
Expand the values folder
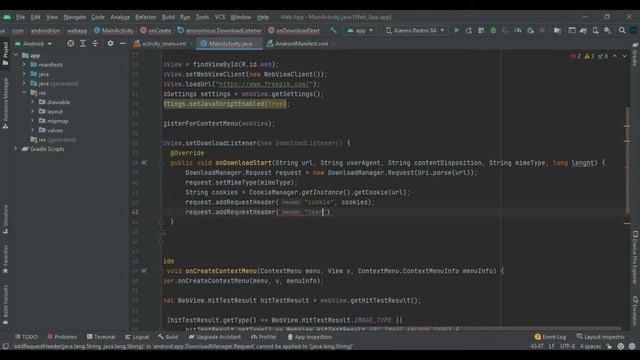coord(32,130)
